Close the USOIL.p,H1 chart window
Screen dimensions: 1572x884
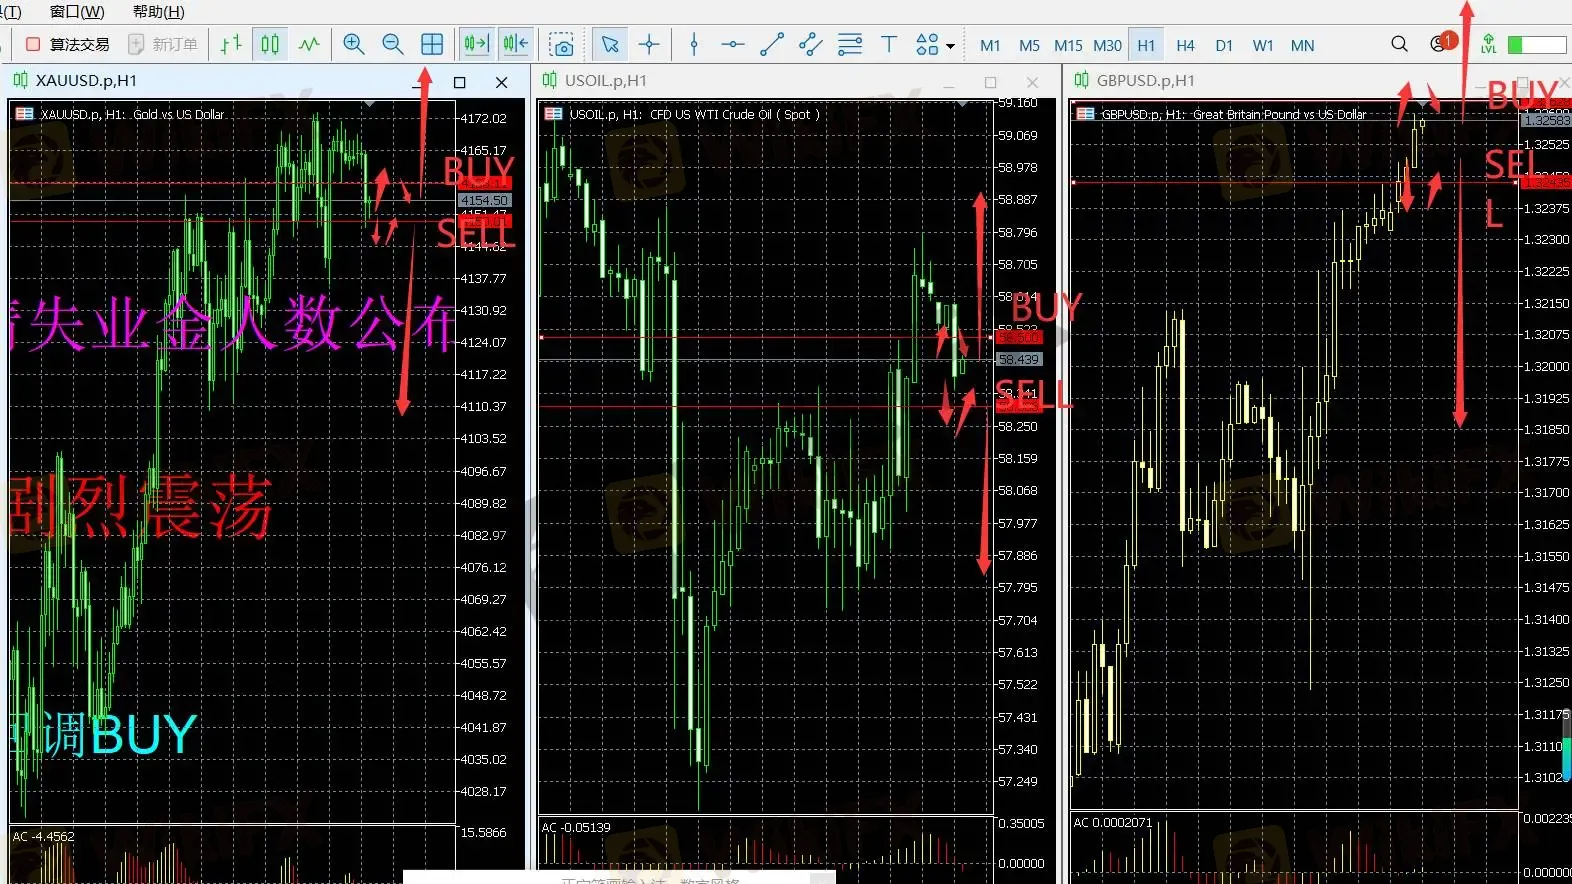coord(1033,82)
